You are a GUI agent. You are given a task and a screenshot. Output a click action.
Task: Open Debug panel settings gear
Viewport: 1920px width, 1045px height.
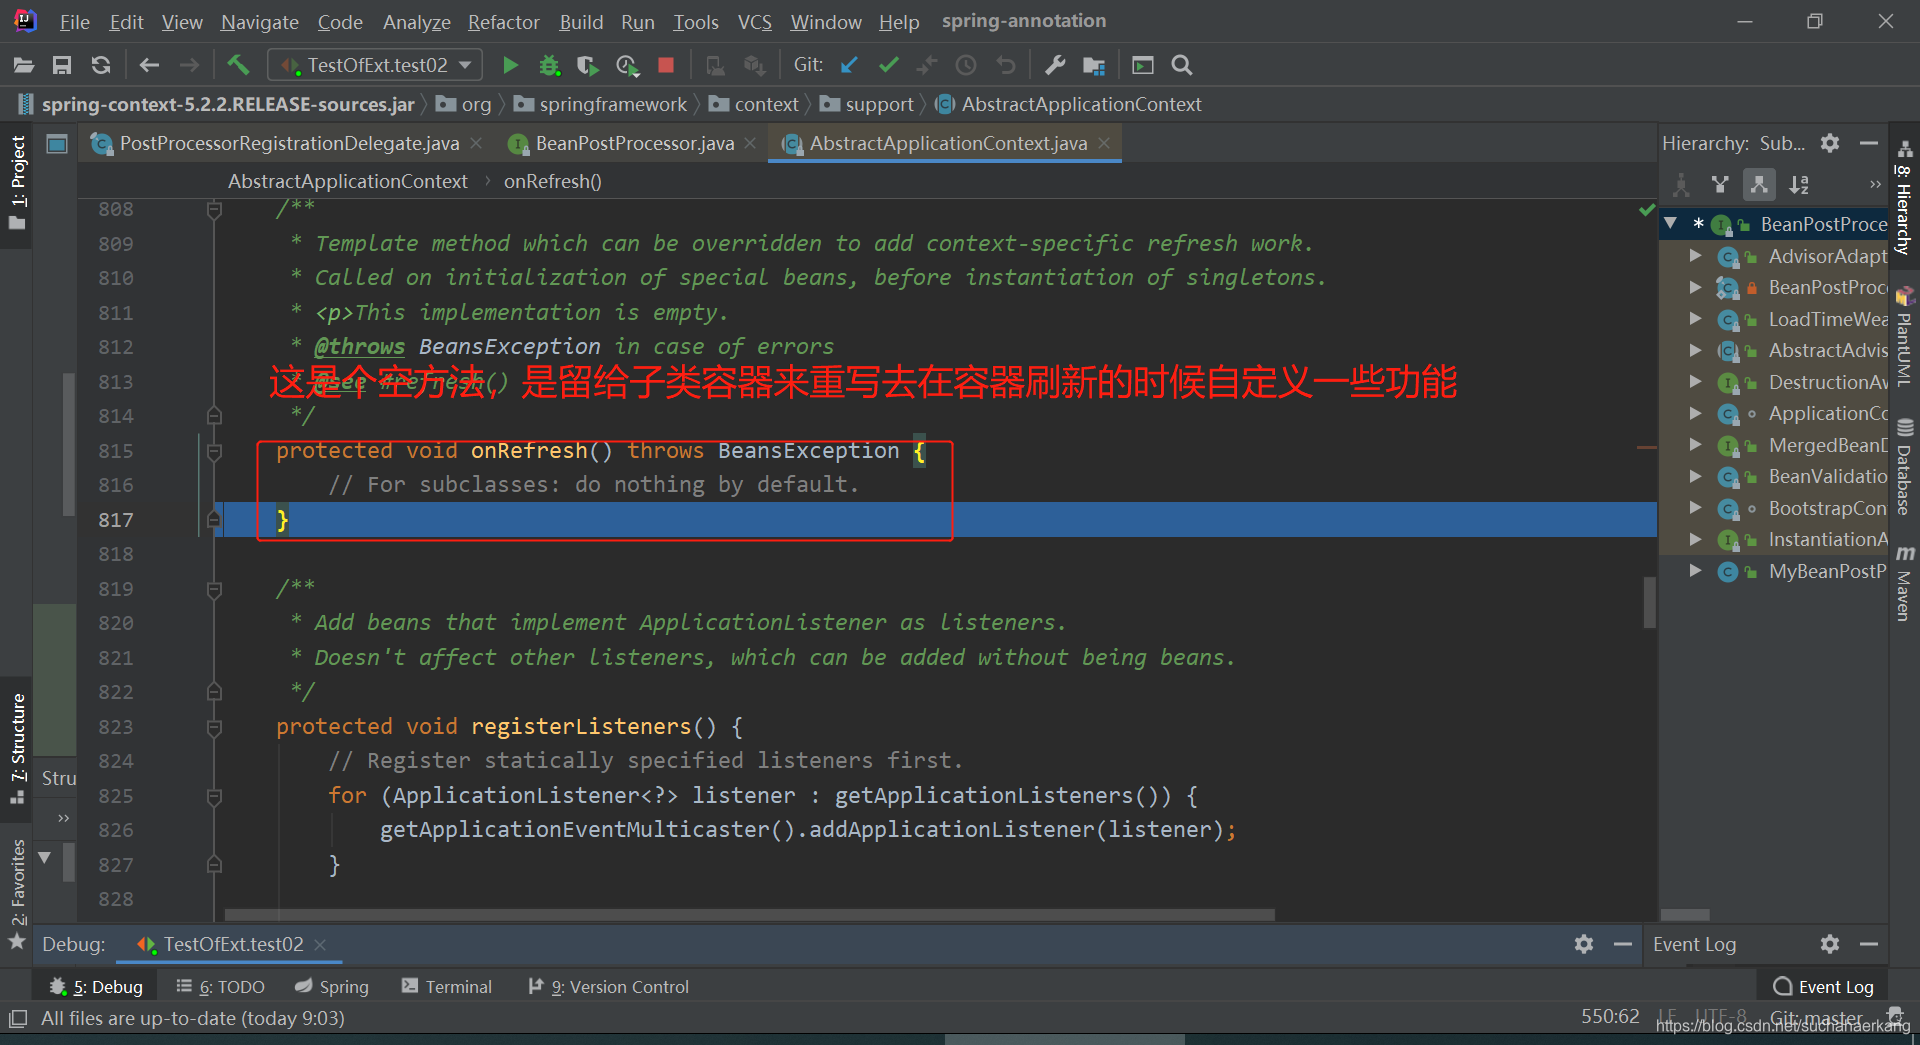(x=1584, y=944)
